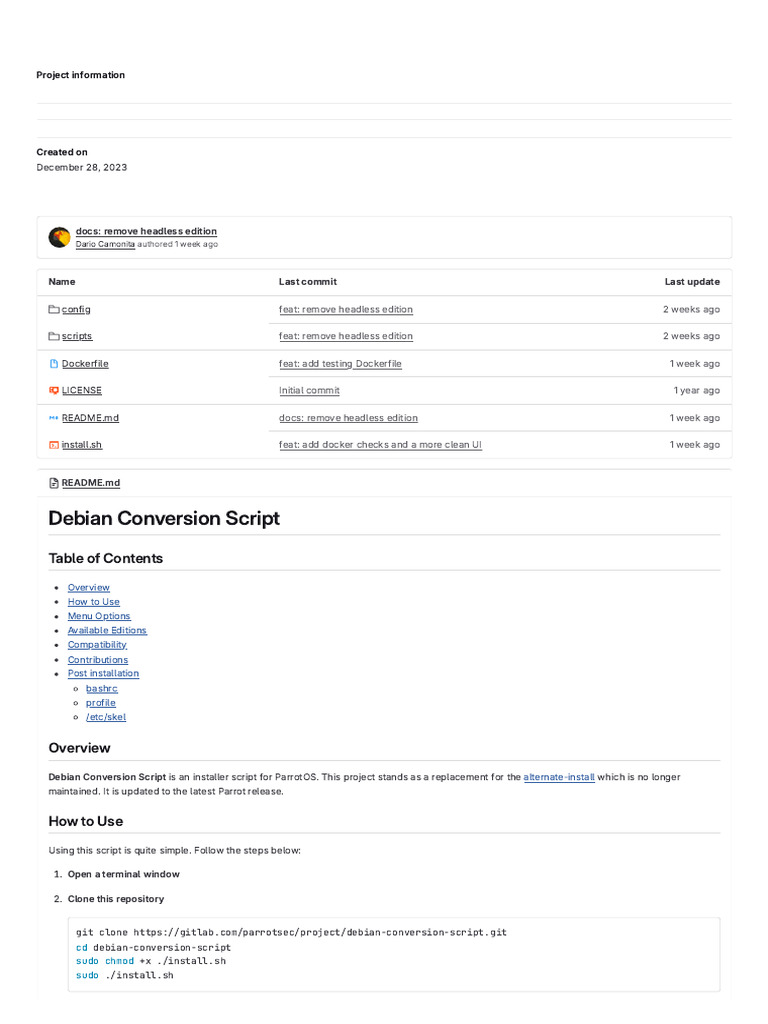Open the alternate-install project link
This screenshot has height=1024, width=768.
coord(559,777)
